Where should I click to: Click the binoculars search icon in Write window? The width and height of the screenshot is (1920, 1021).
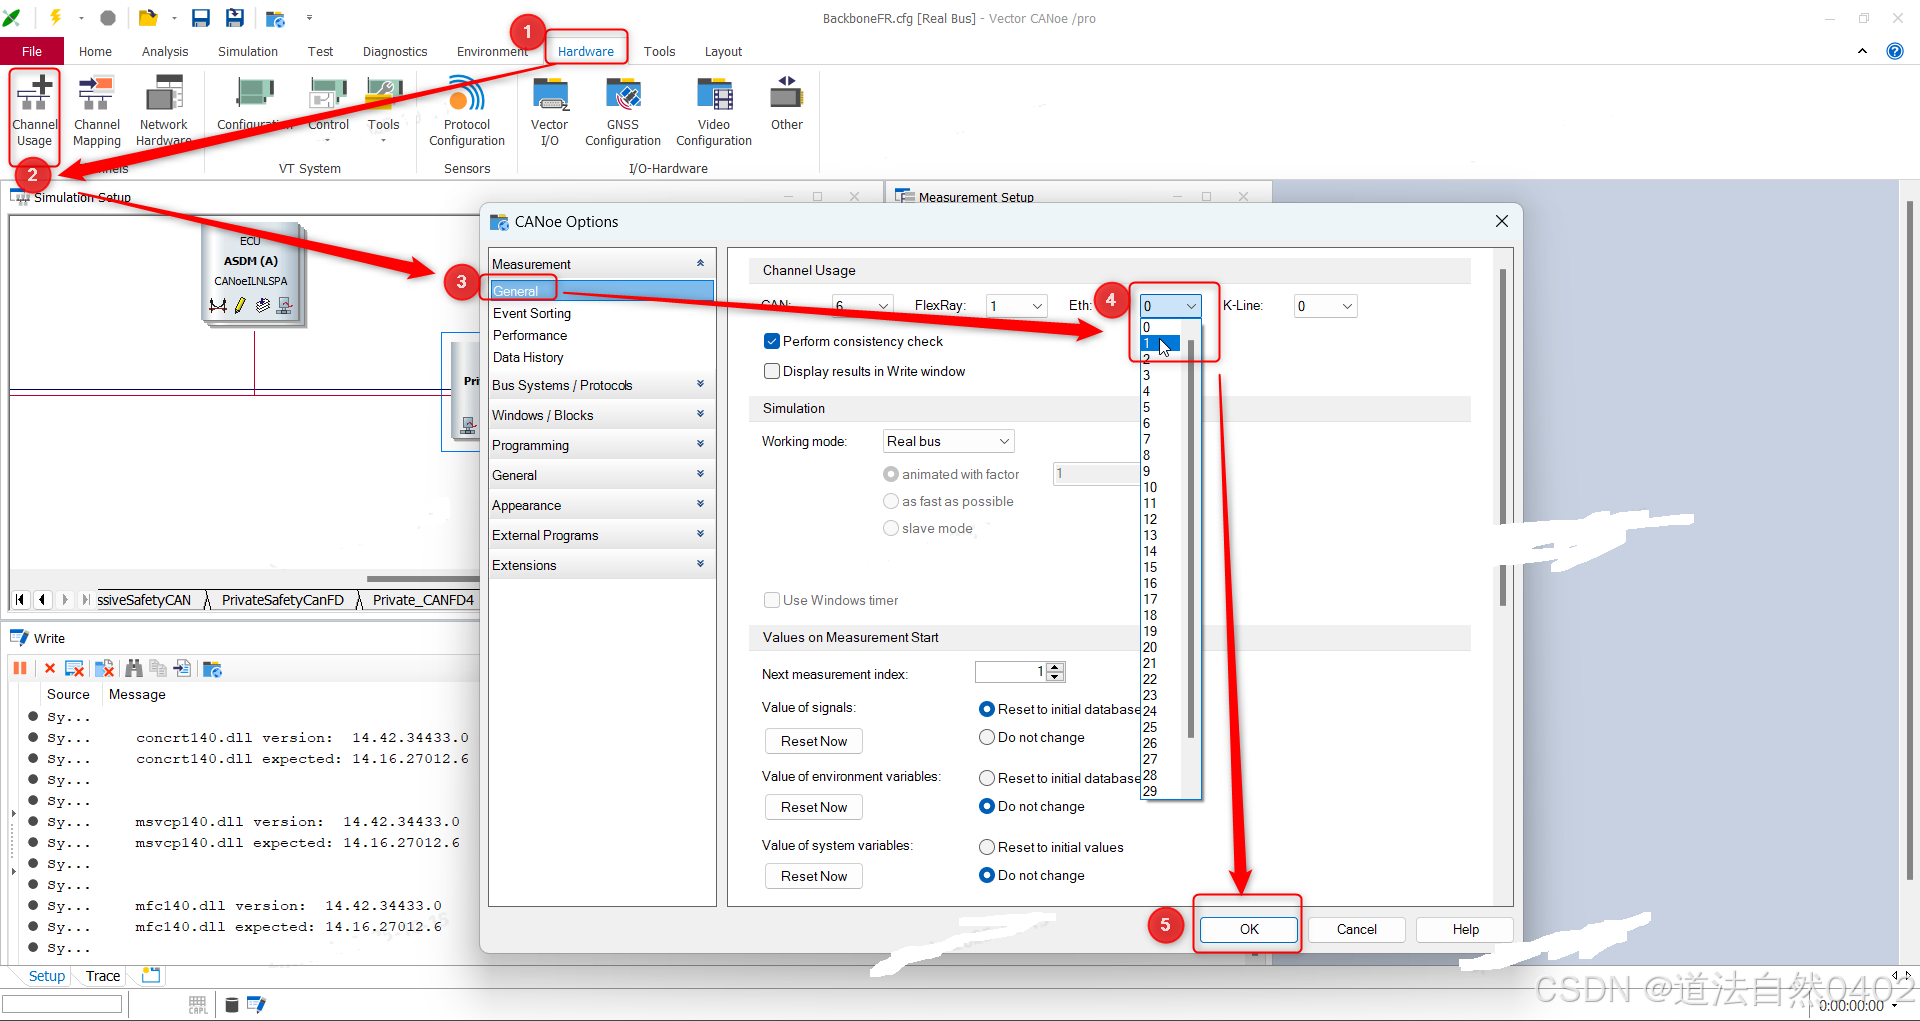click(x=134, y=668)
